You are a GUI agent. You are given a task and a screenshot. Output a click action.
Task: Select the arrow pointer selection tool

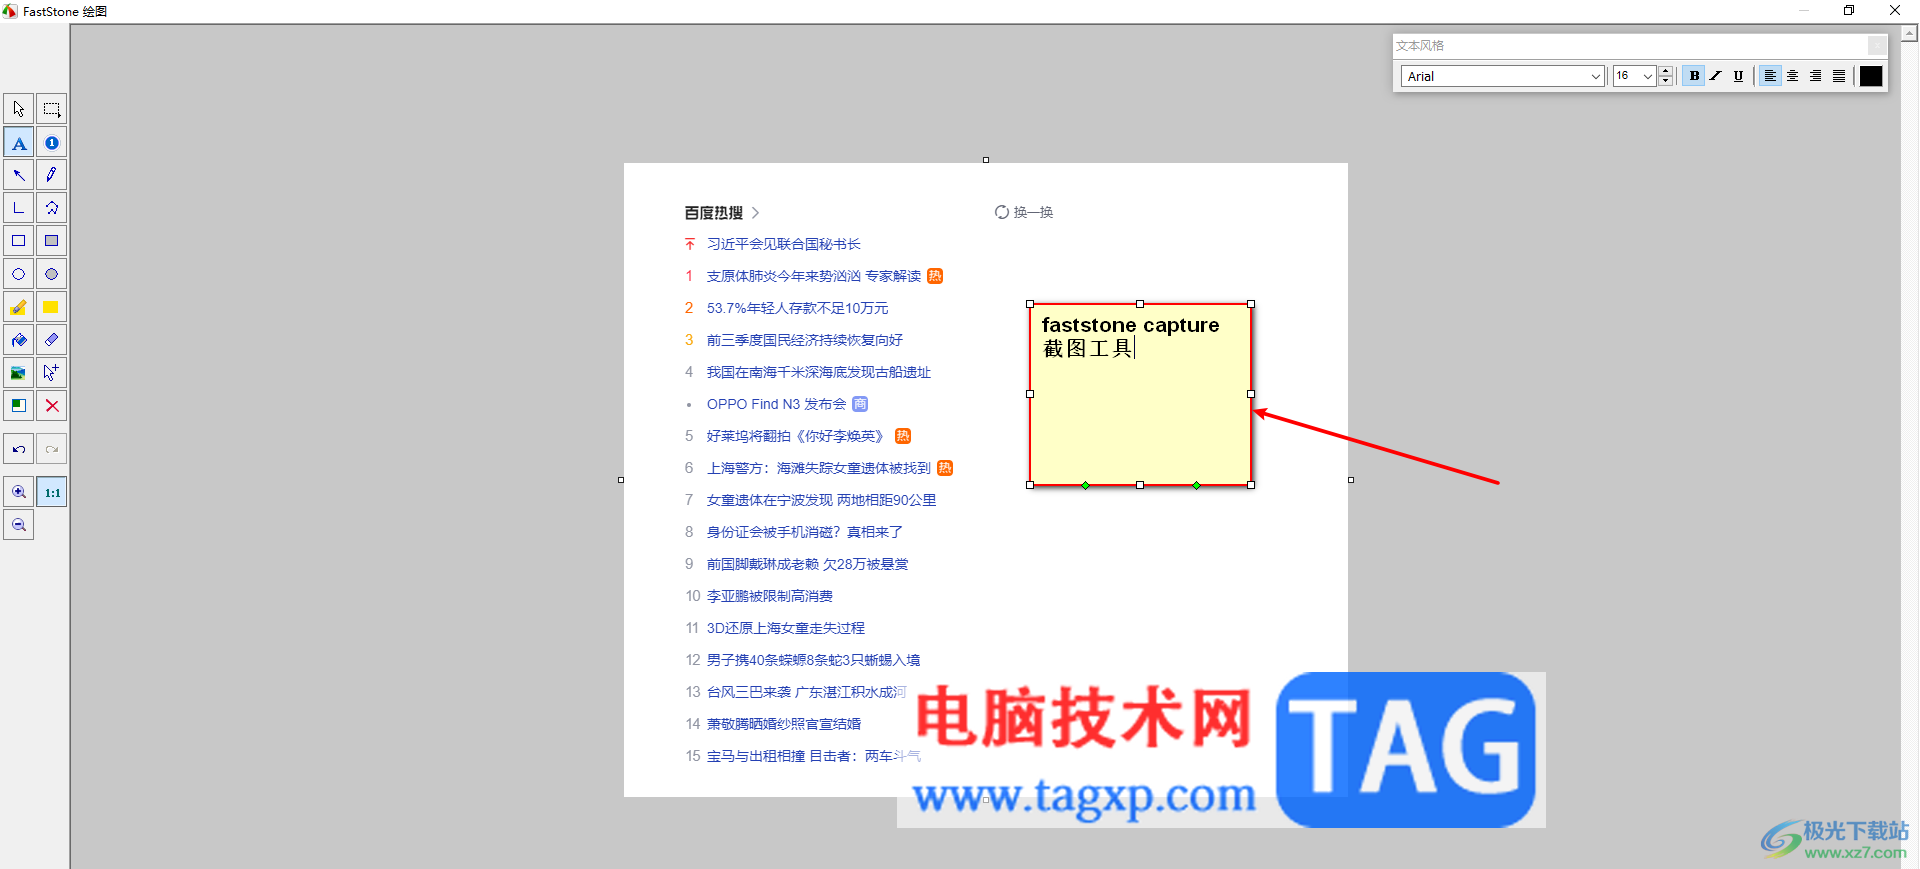click(x=19, y=109)
